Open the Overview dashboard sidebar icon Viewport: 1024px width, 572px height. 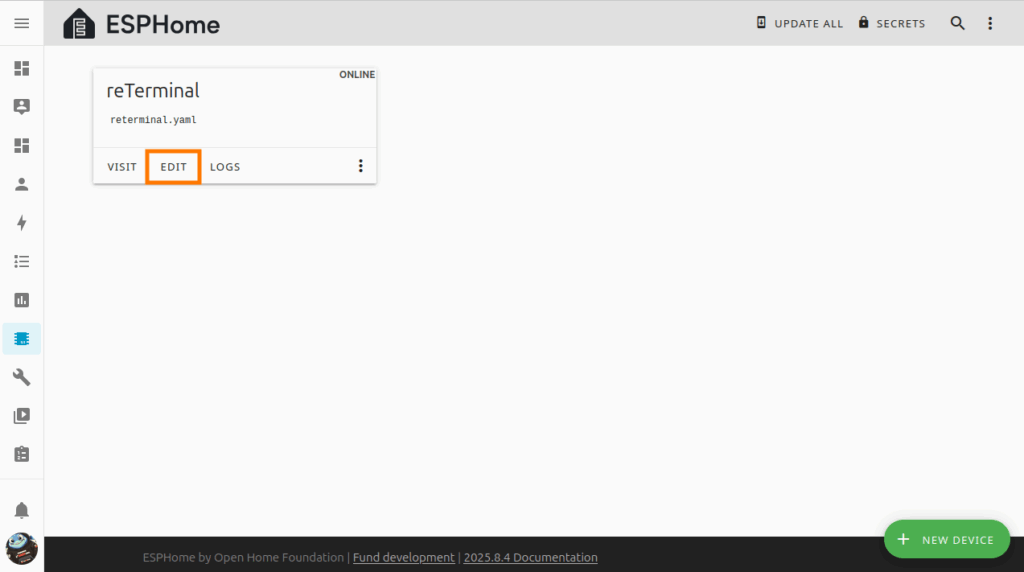pos(22,69)
